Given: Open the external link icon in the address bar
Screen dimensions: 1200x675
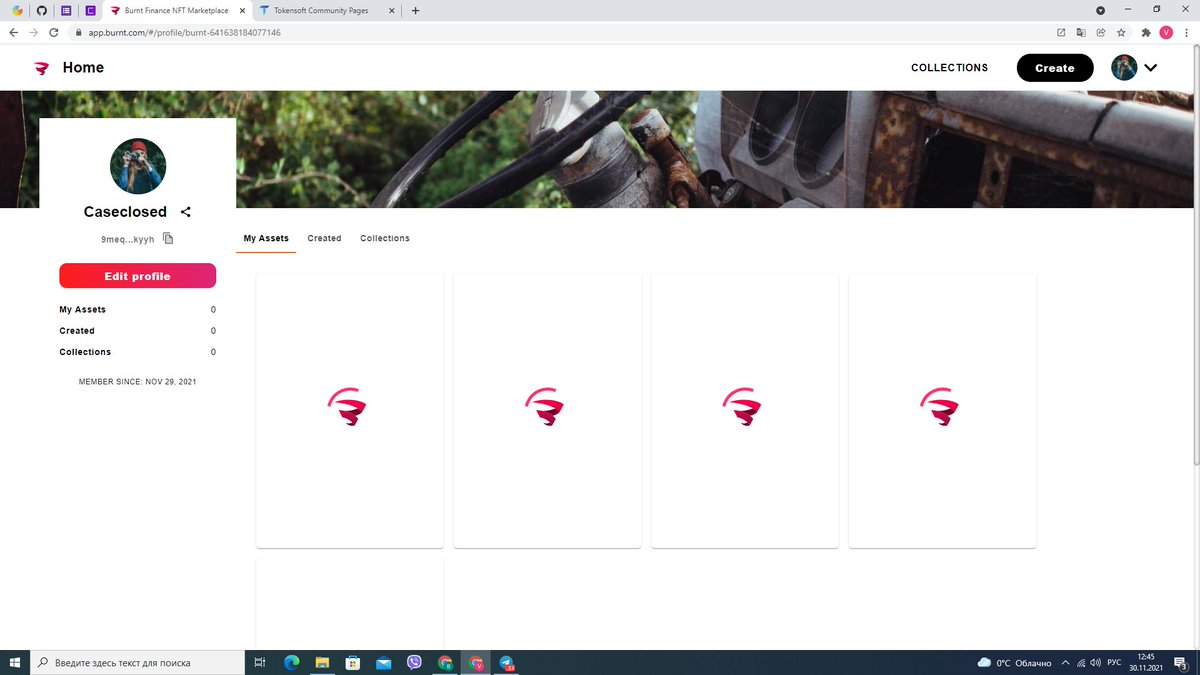Looking at the screenshot, I should [x=1060, y=32].
